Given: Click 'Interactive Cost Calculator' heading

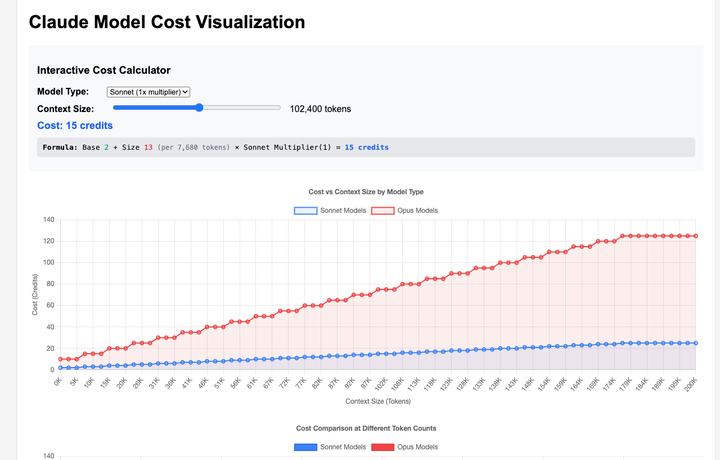Looking at the screenshot, I should [x=104, y=70].
